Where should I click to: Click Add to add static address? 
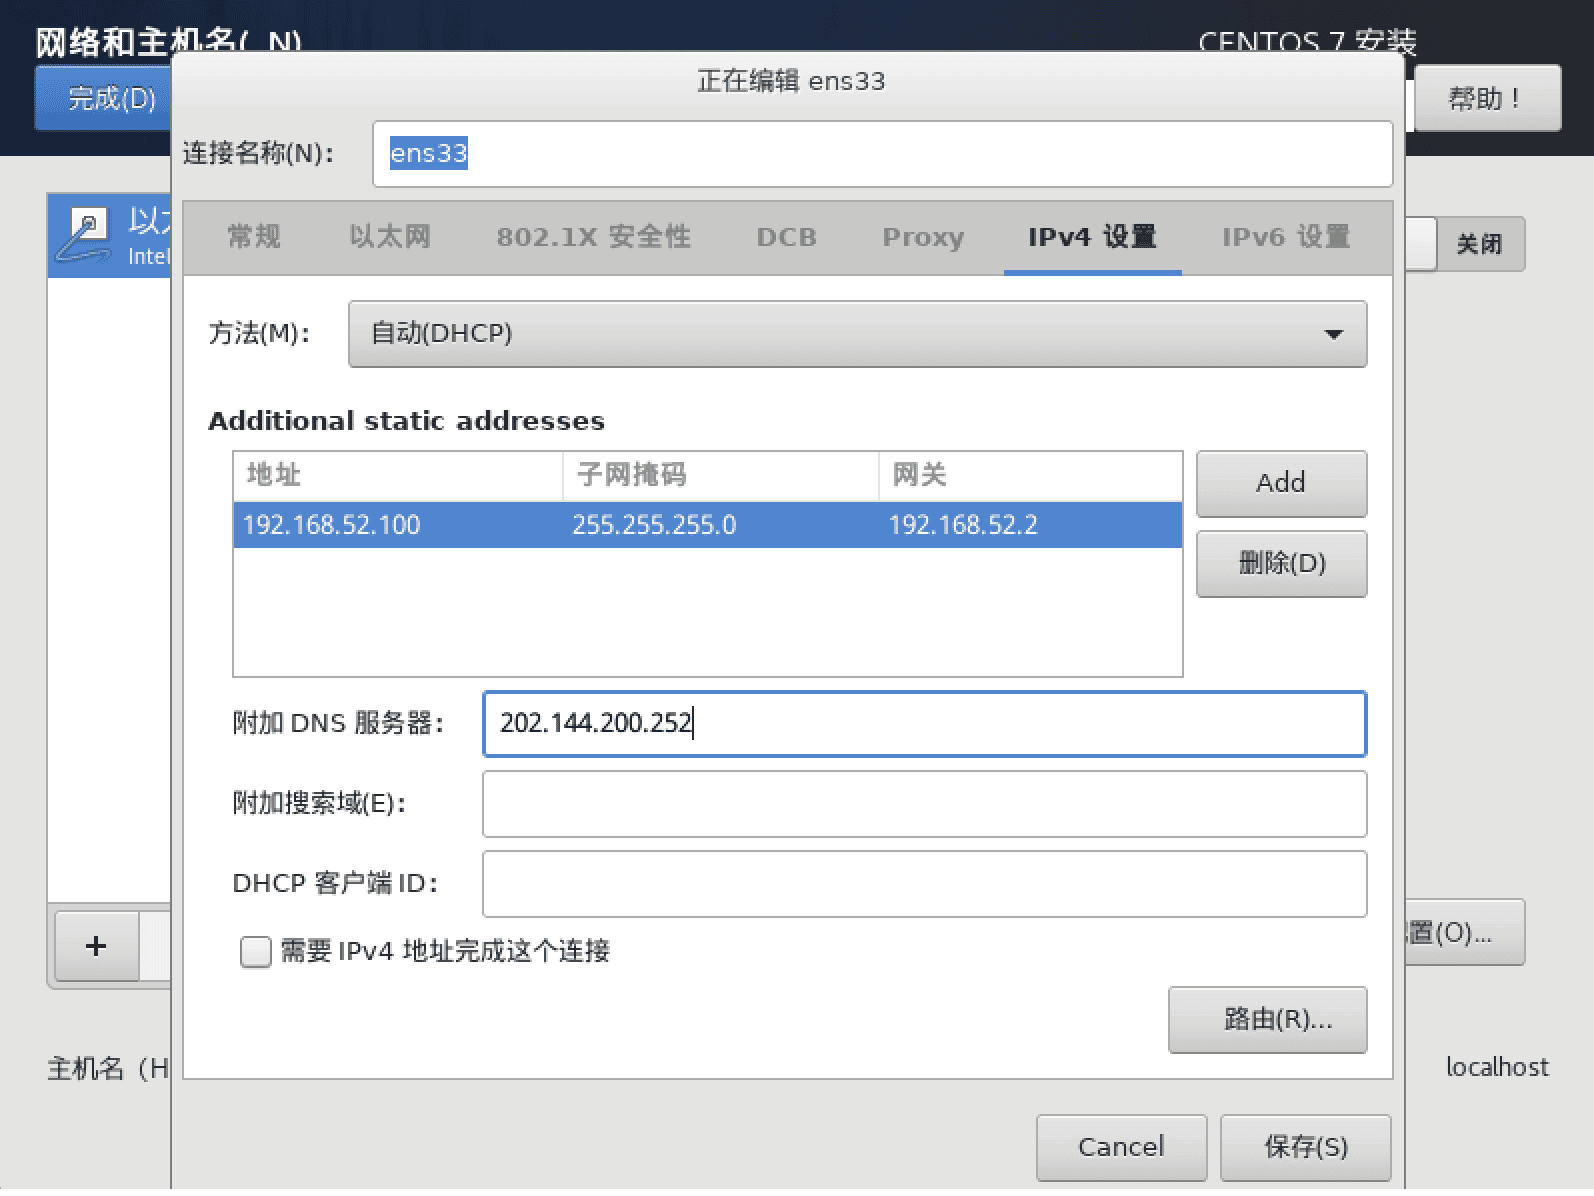[1281, 483]
